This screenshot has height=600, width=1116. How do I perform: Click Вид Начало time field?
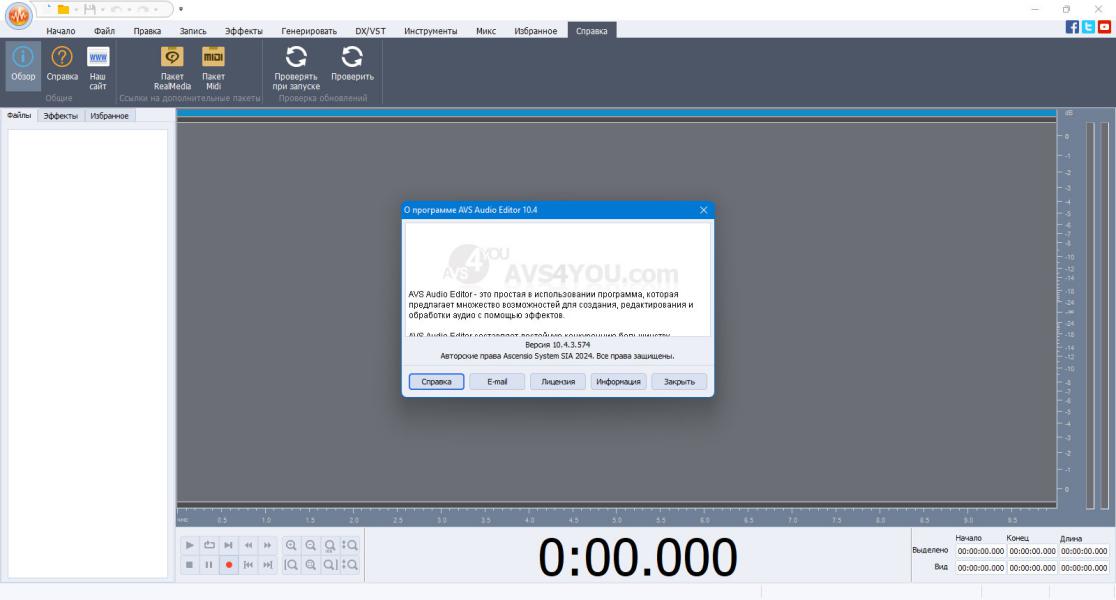click(981, 568)
